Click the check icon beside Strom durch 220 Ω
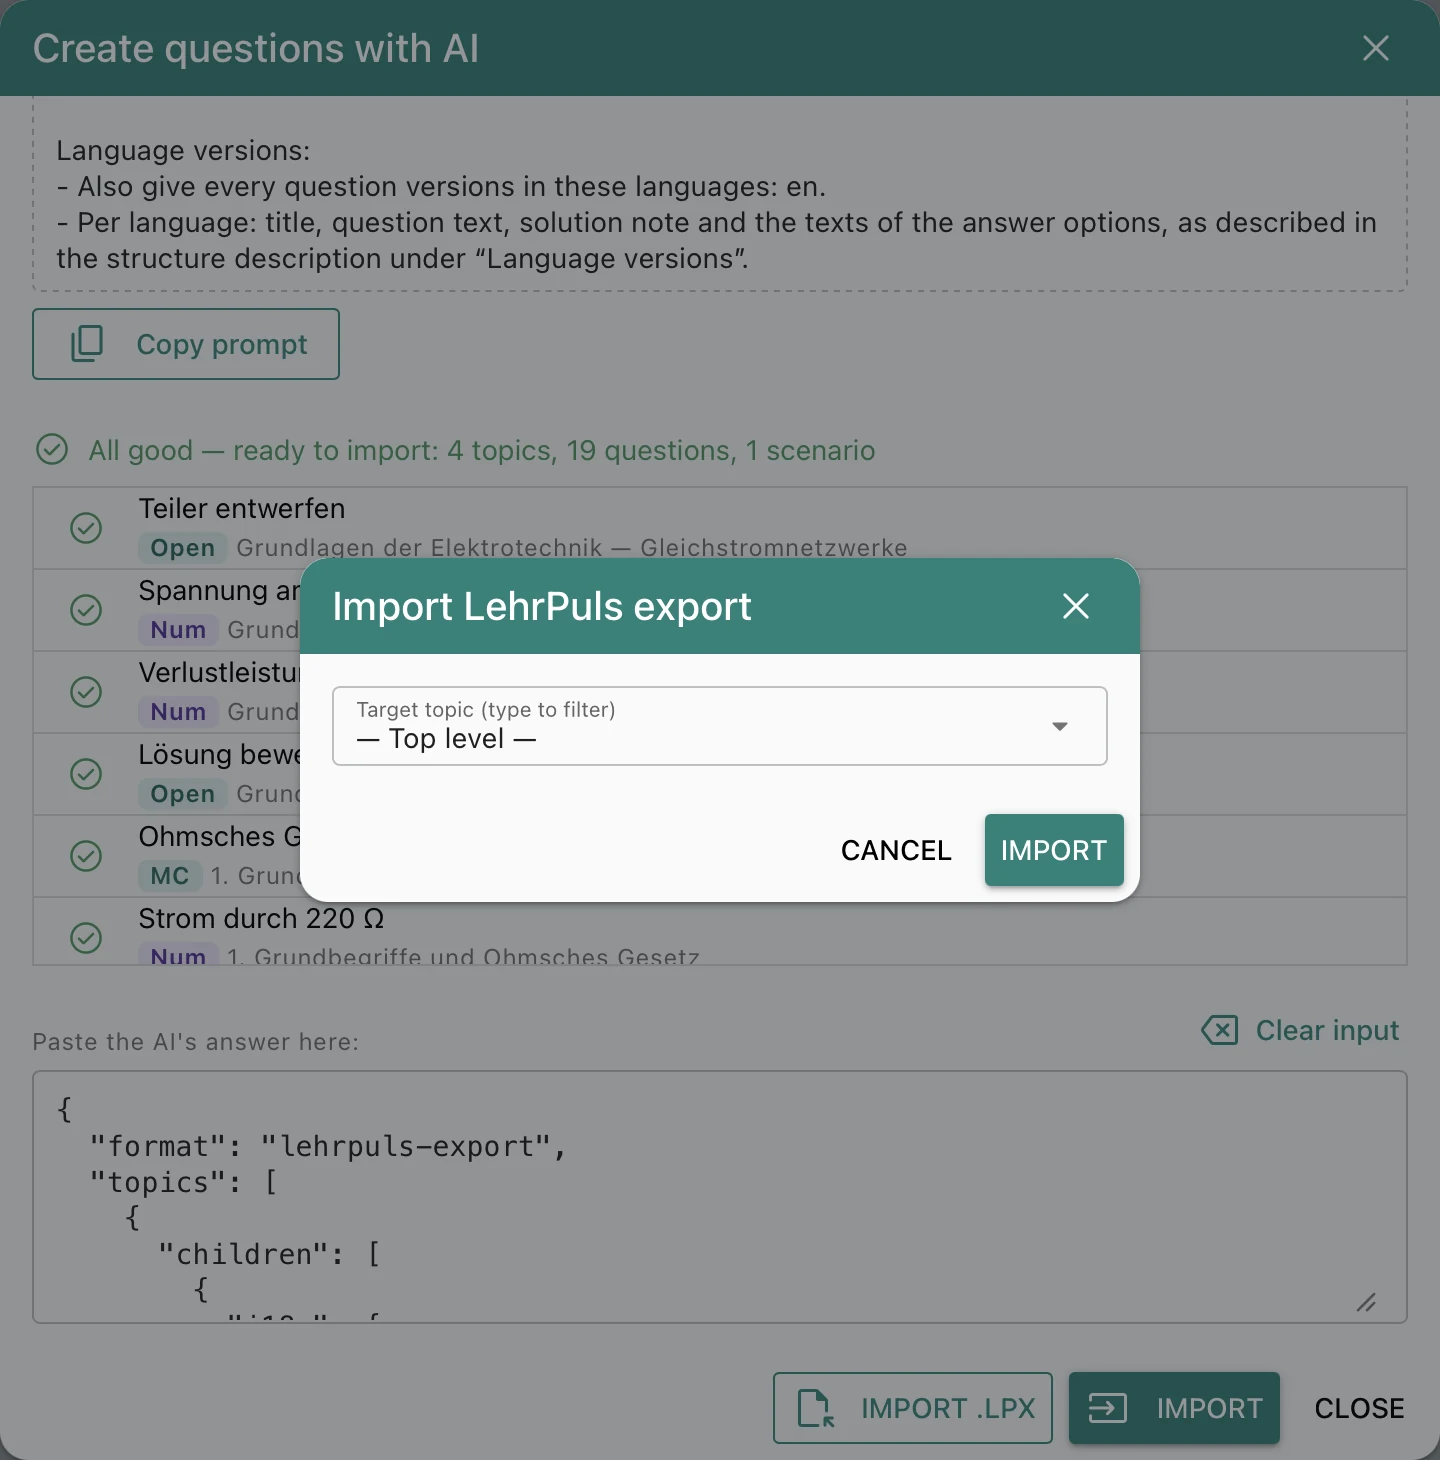Image resolution: width=1440 pixels, height=1460 pixels. click(86, 938)
